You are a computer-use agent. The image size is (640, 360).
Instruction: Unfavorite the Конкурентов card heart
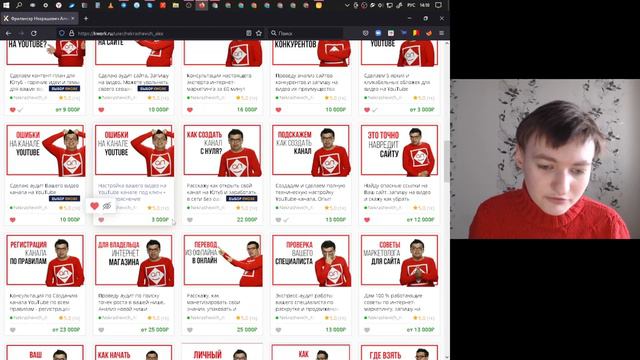pyautogui.click(x=278, y=109)
